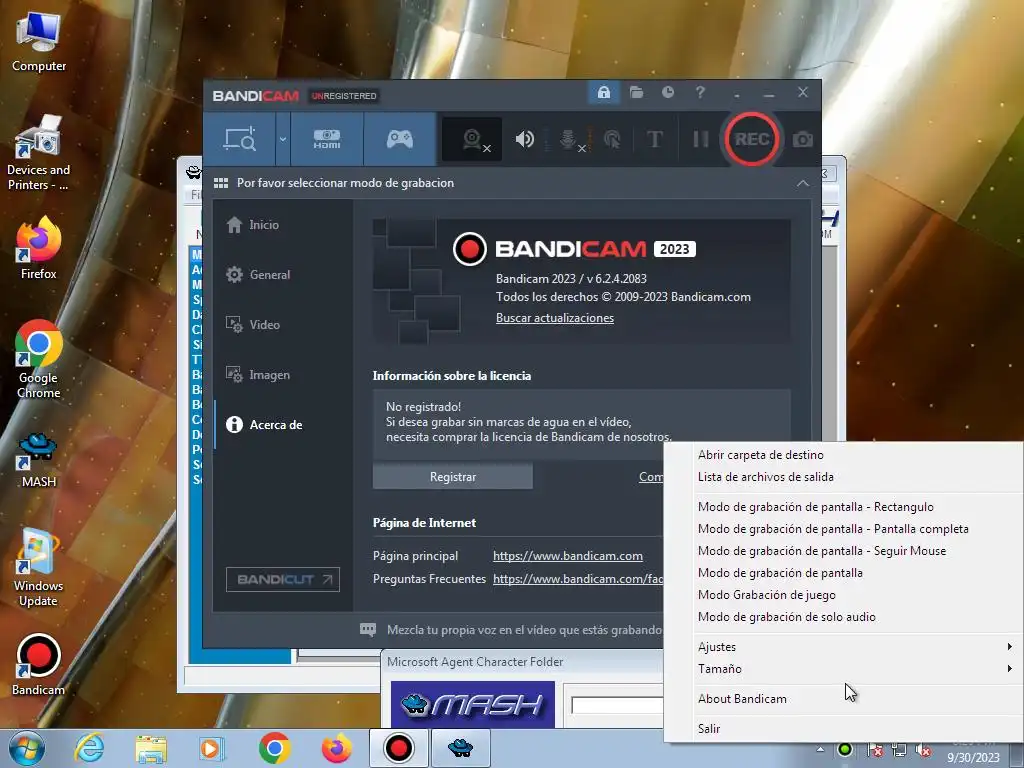Open Firefox desktop shortcut
Image resolution: width=1024 pixels, height=768 pixels.
coord(39,249)
